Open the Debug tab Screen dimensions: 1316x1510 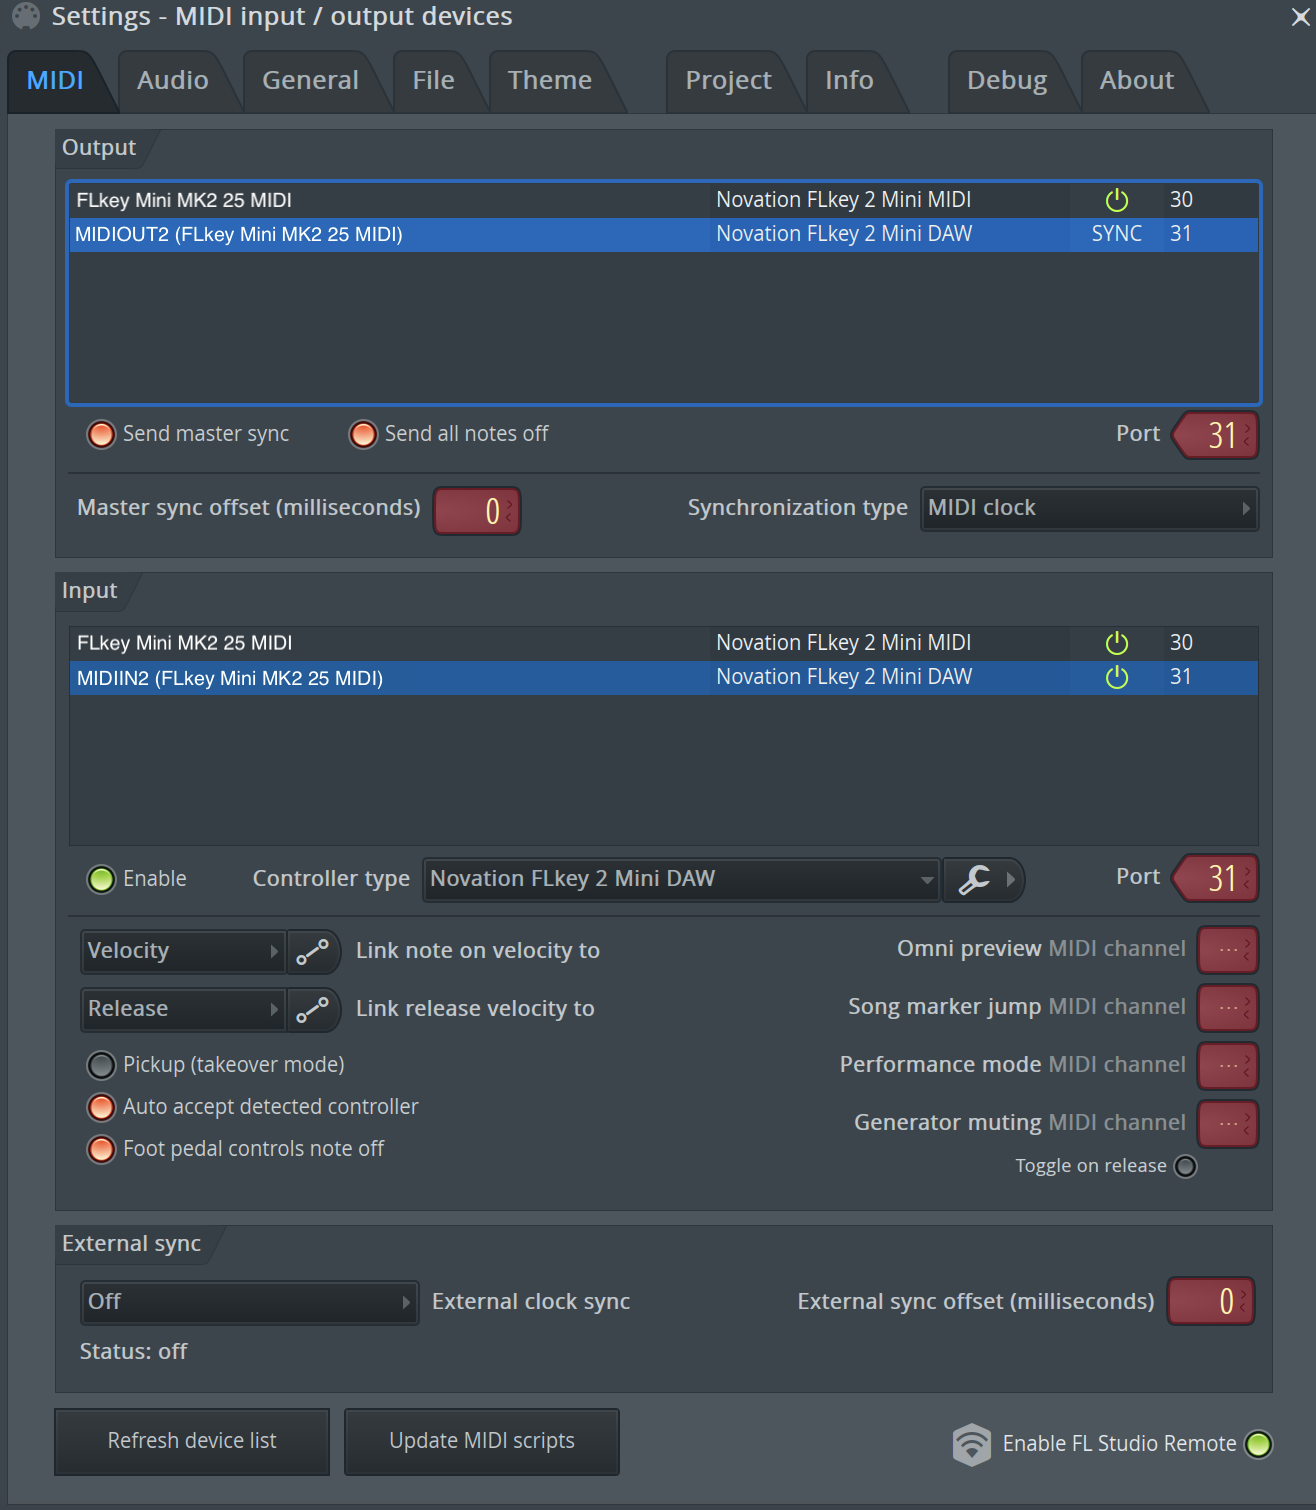click(1007, 80)
